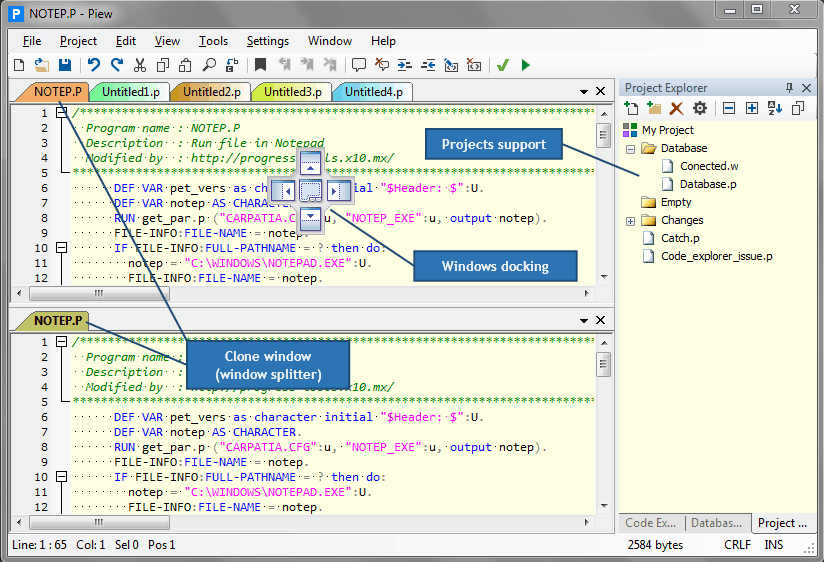Collapse fold marker at line 10 in bottom editor
Screen dimensions: 824x562
click(61, 476)
